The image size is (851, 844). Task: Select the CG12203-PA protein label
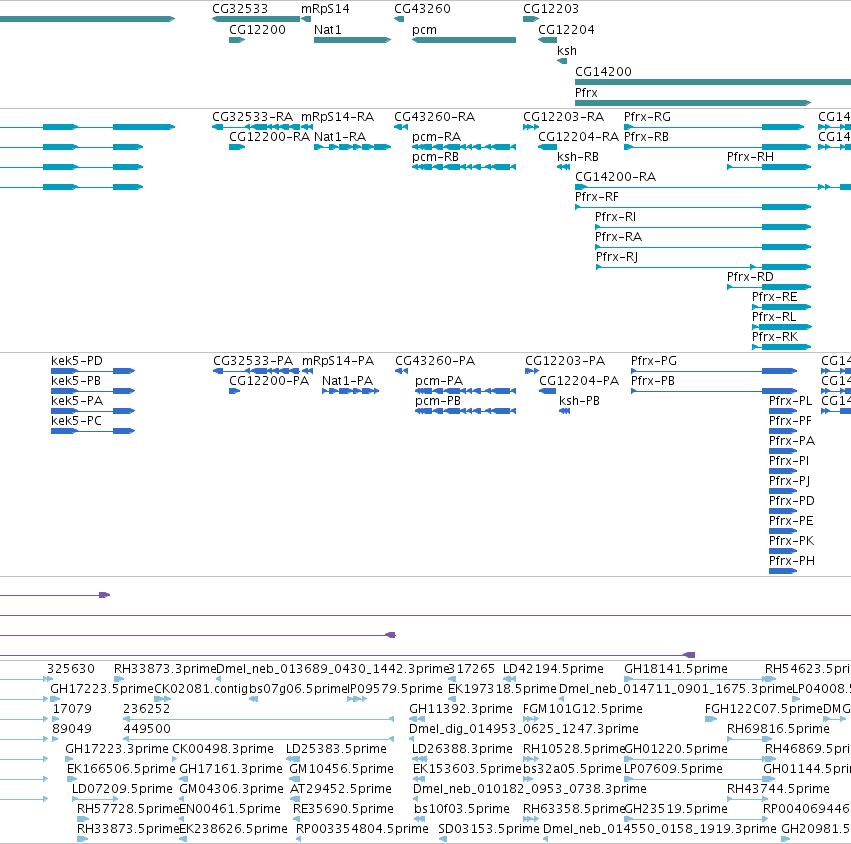tap(564, 361)
